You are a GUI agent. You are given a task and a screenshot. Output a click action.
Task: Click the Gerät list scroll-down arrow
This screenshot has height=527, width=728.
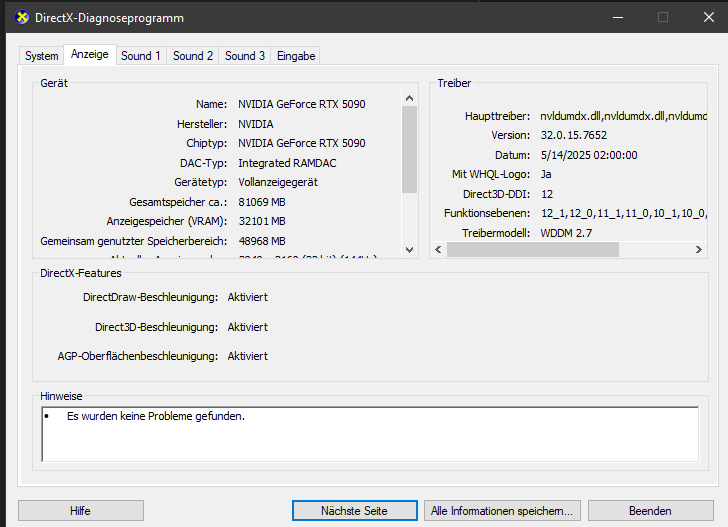pos(409,250)
